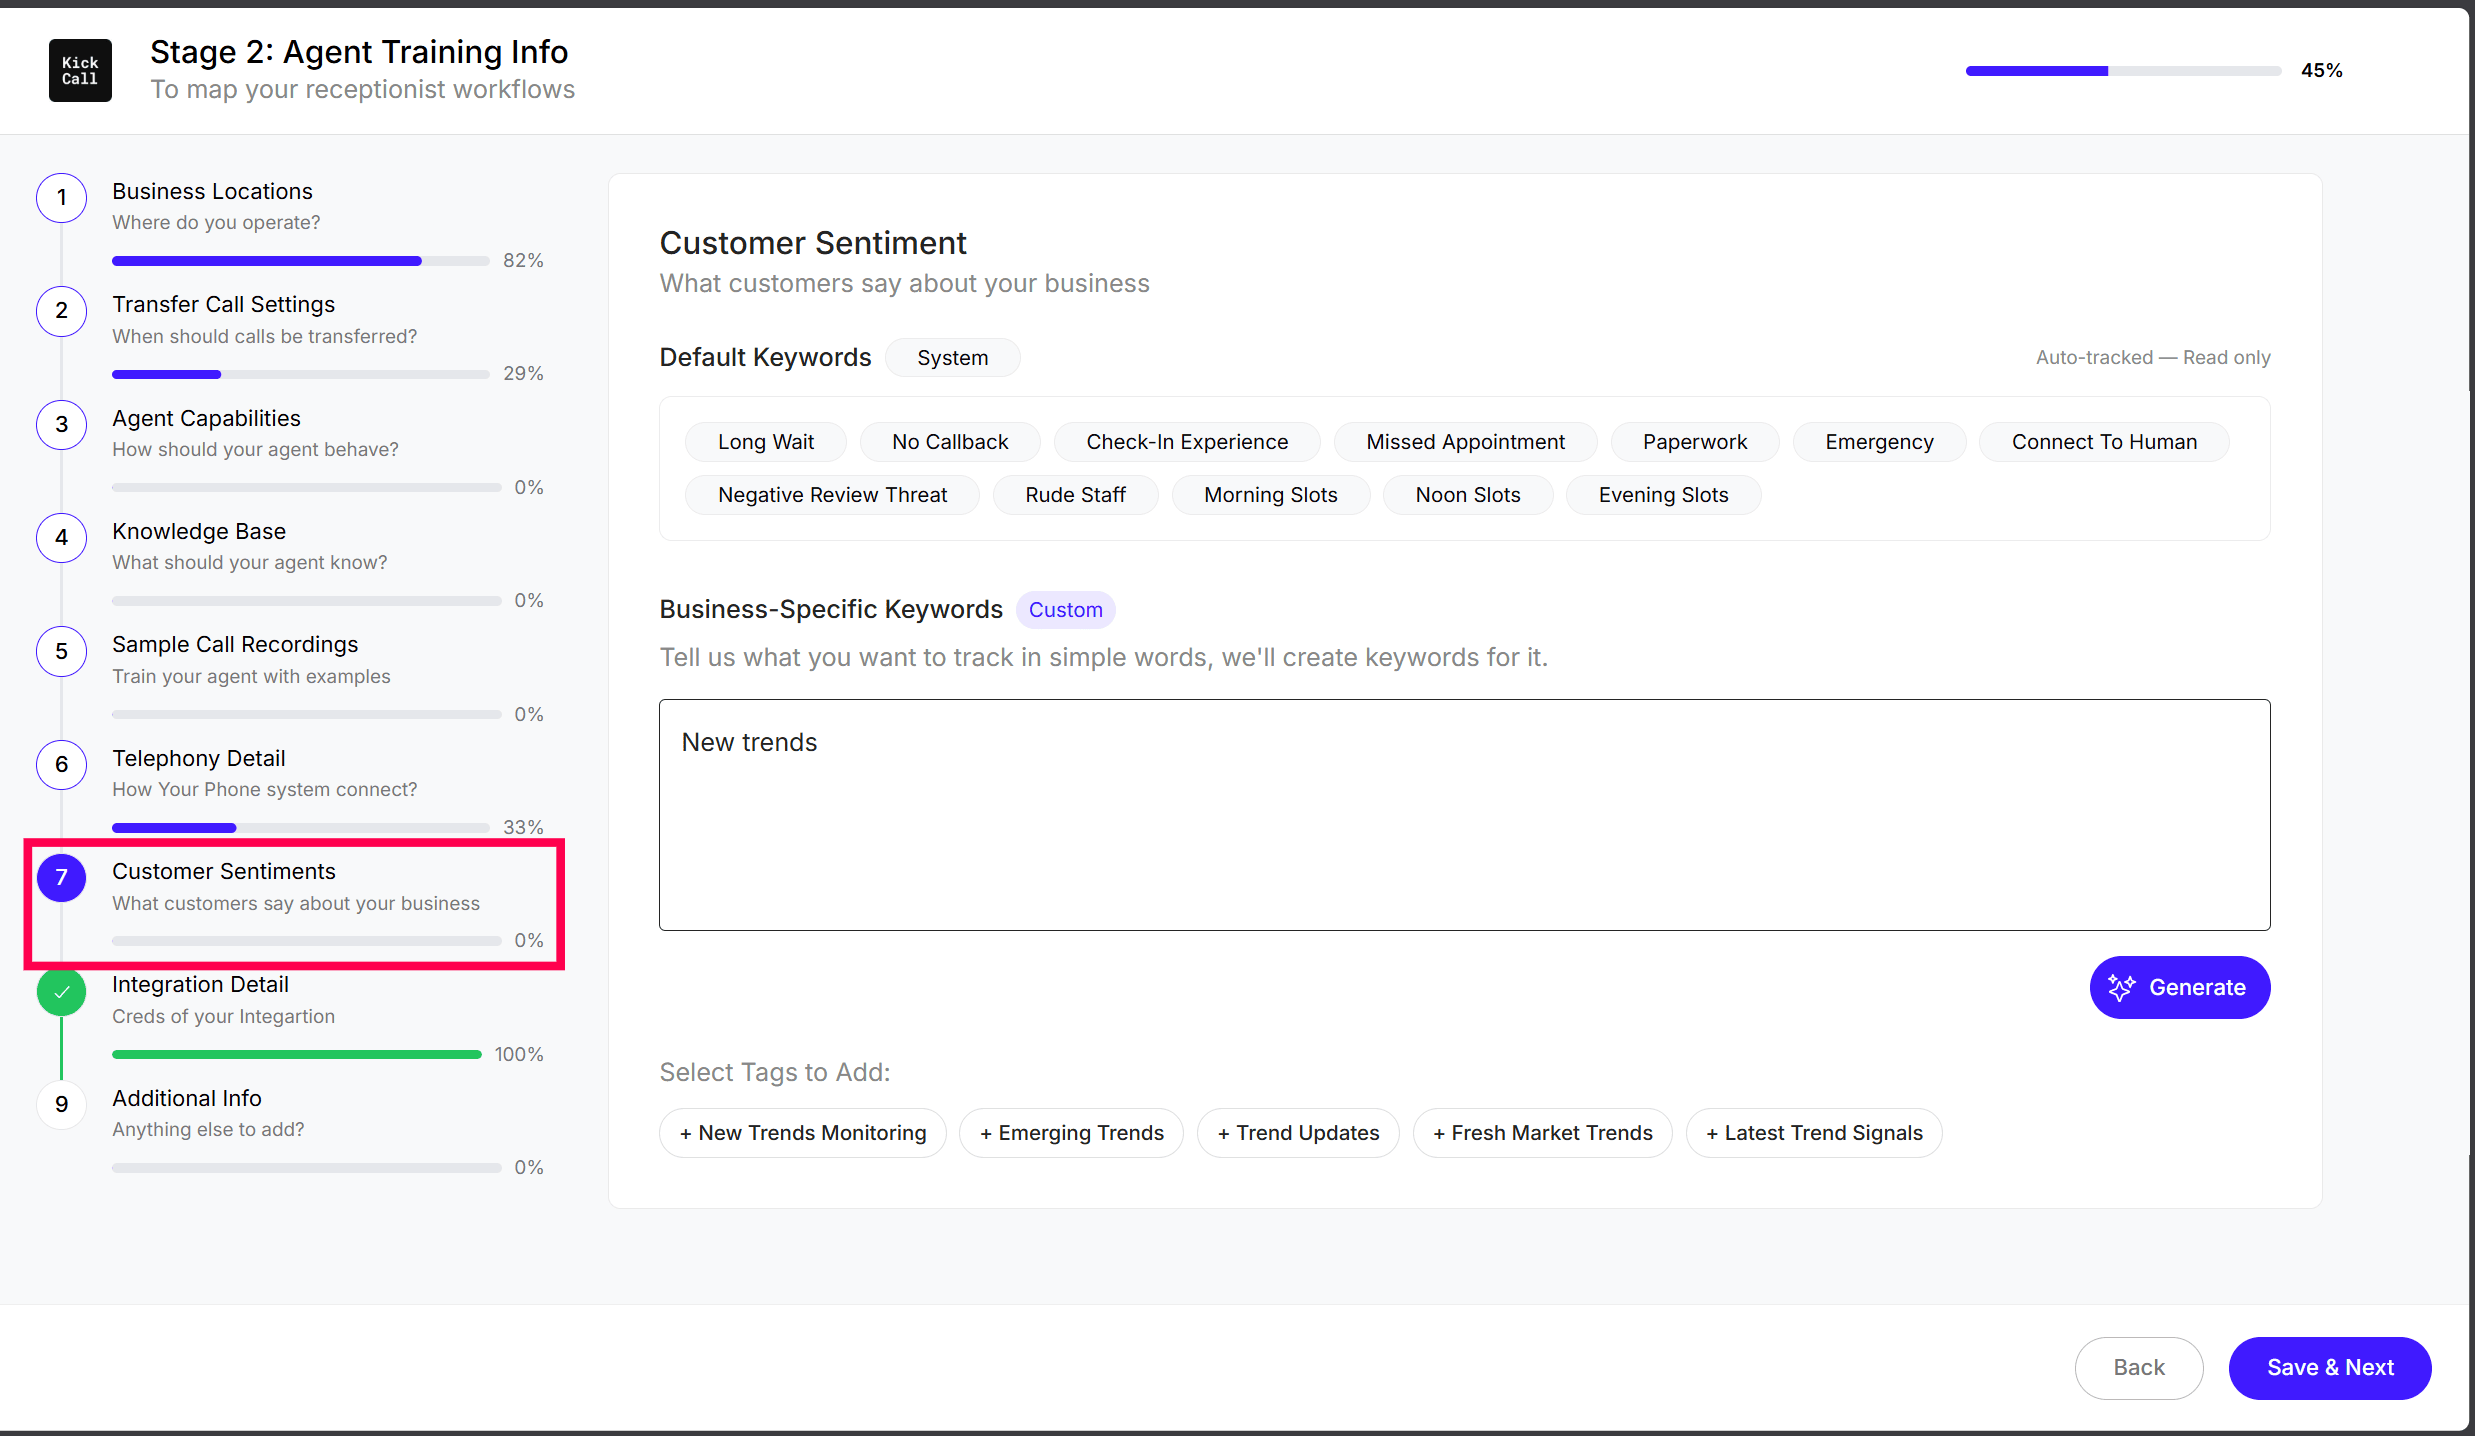2475x1436 pixels.
Task: Click Transfer Call Settings 29% progress bar
Action: coord(301,374)
